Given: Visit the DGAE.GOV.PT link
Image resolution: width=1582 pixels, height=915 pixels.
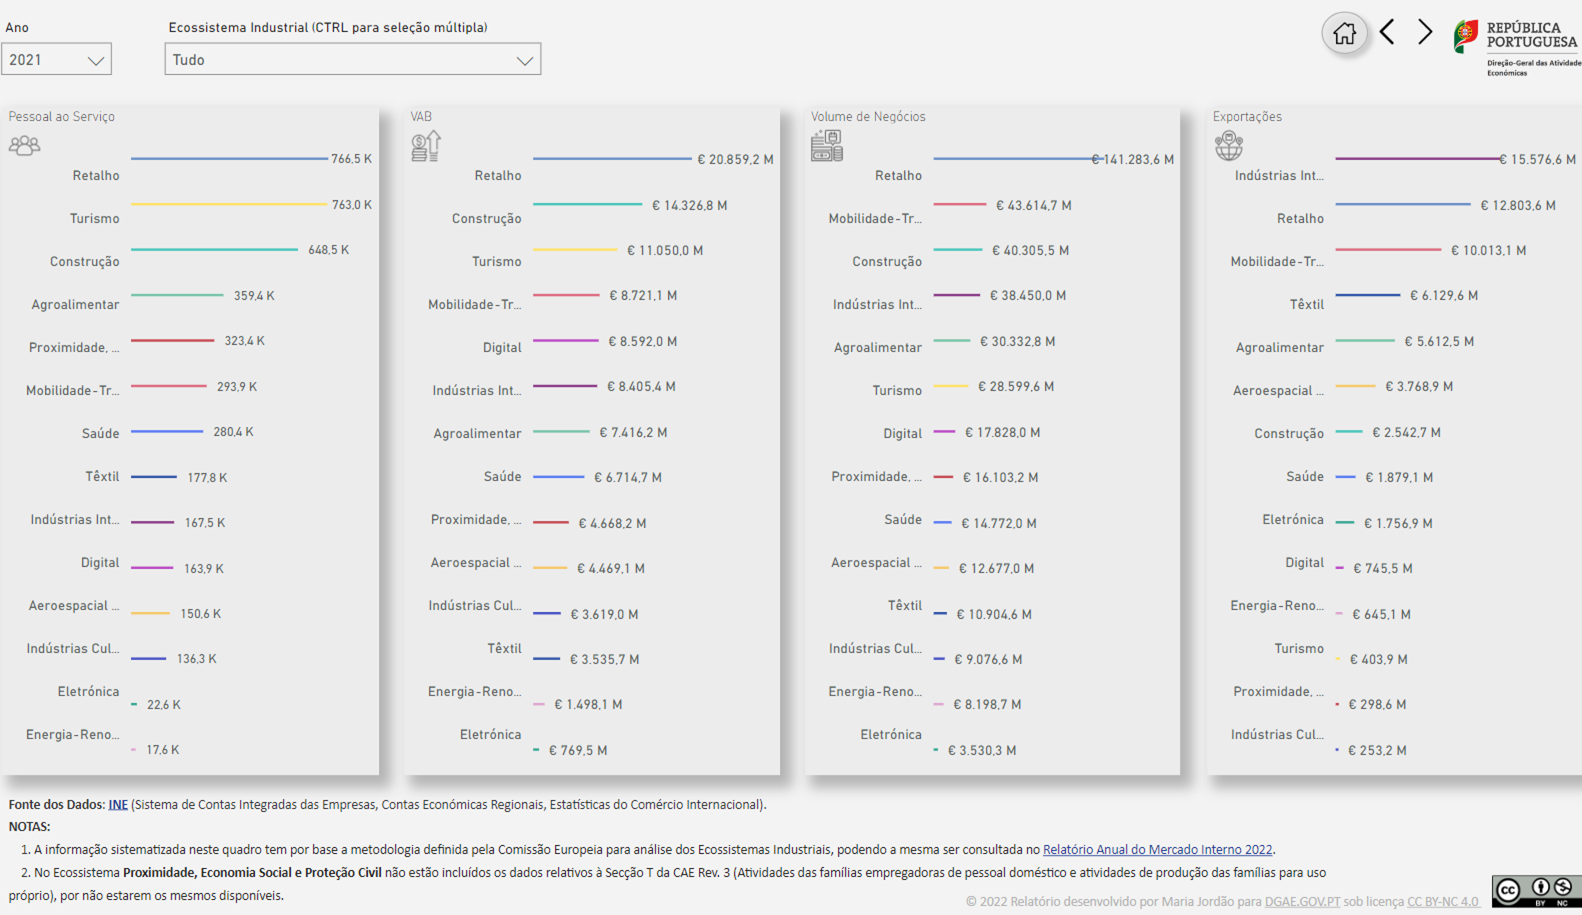Looking at the screenshot, I should pos(1302,902).
